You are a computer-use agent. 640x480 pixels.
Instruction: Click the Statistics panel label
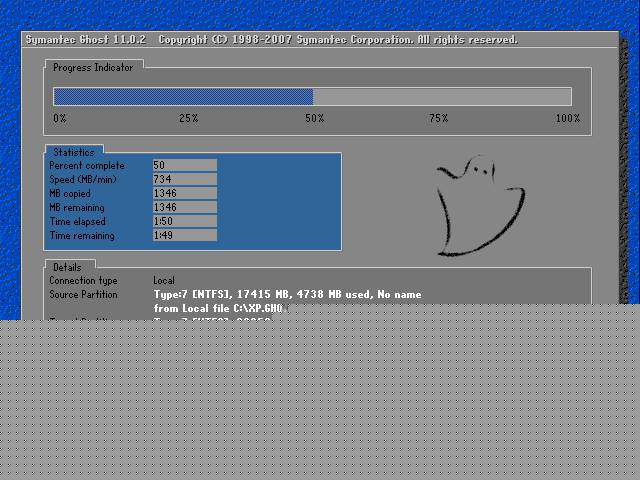[x=74, y=152]
